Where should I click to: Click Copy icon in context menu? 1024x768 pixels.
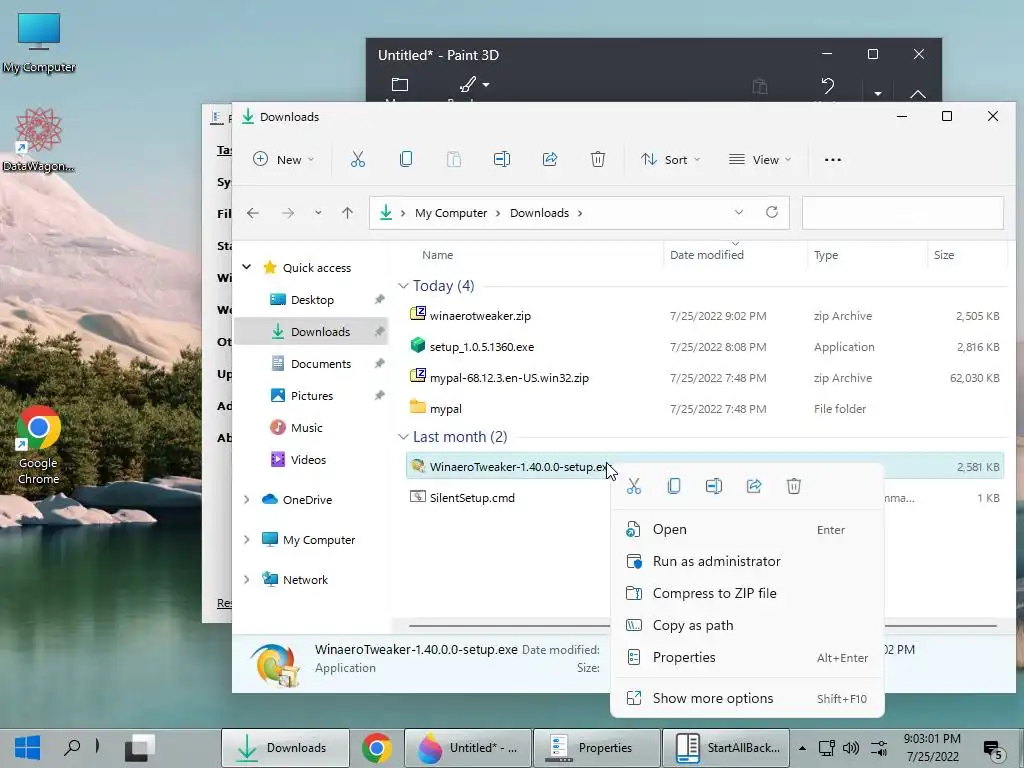674,486
